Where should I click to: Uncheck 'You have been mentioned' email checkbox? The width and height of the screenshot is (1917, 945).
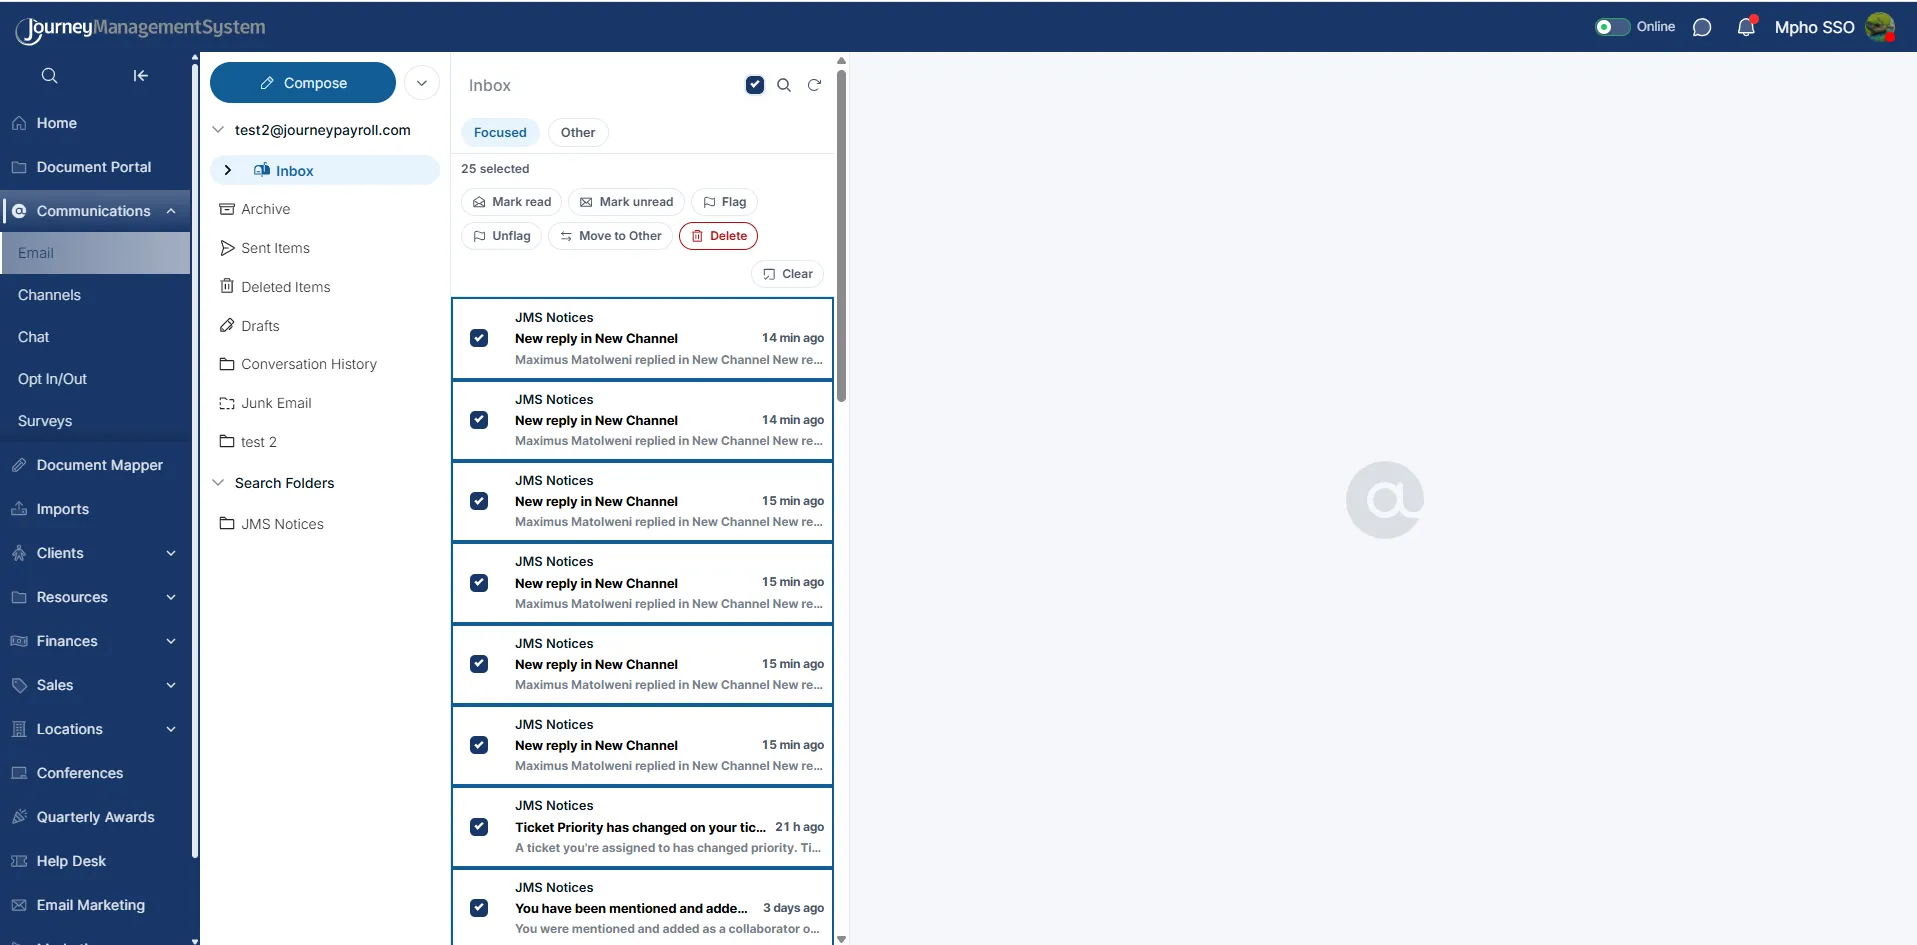click(479, 908)
